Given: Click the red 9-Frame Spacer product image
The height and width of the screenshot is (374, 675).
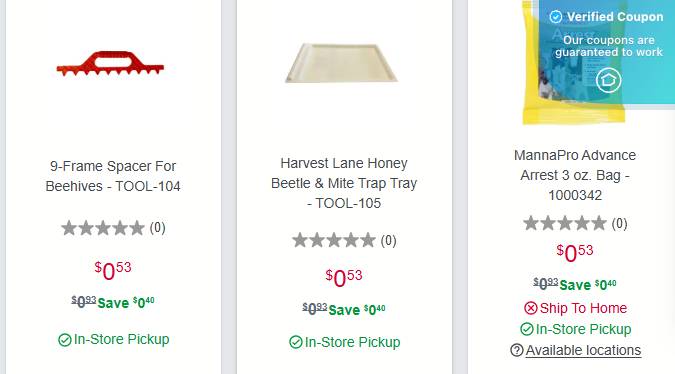Looking at the screenshot, I should [x=110, y=63].
